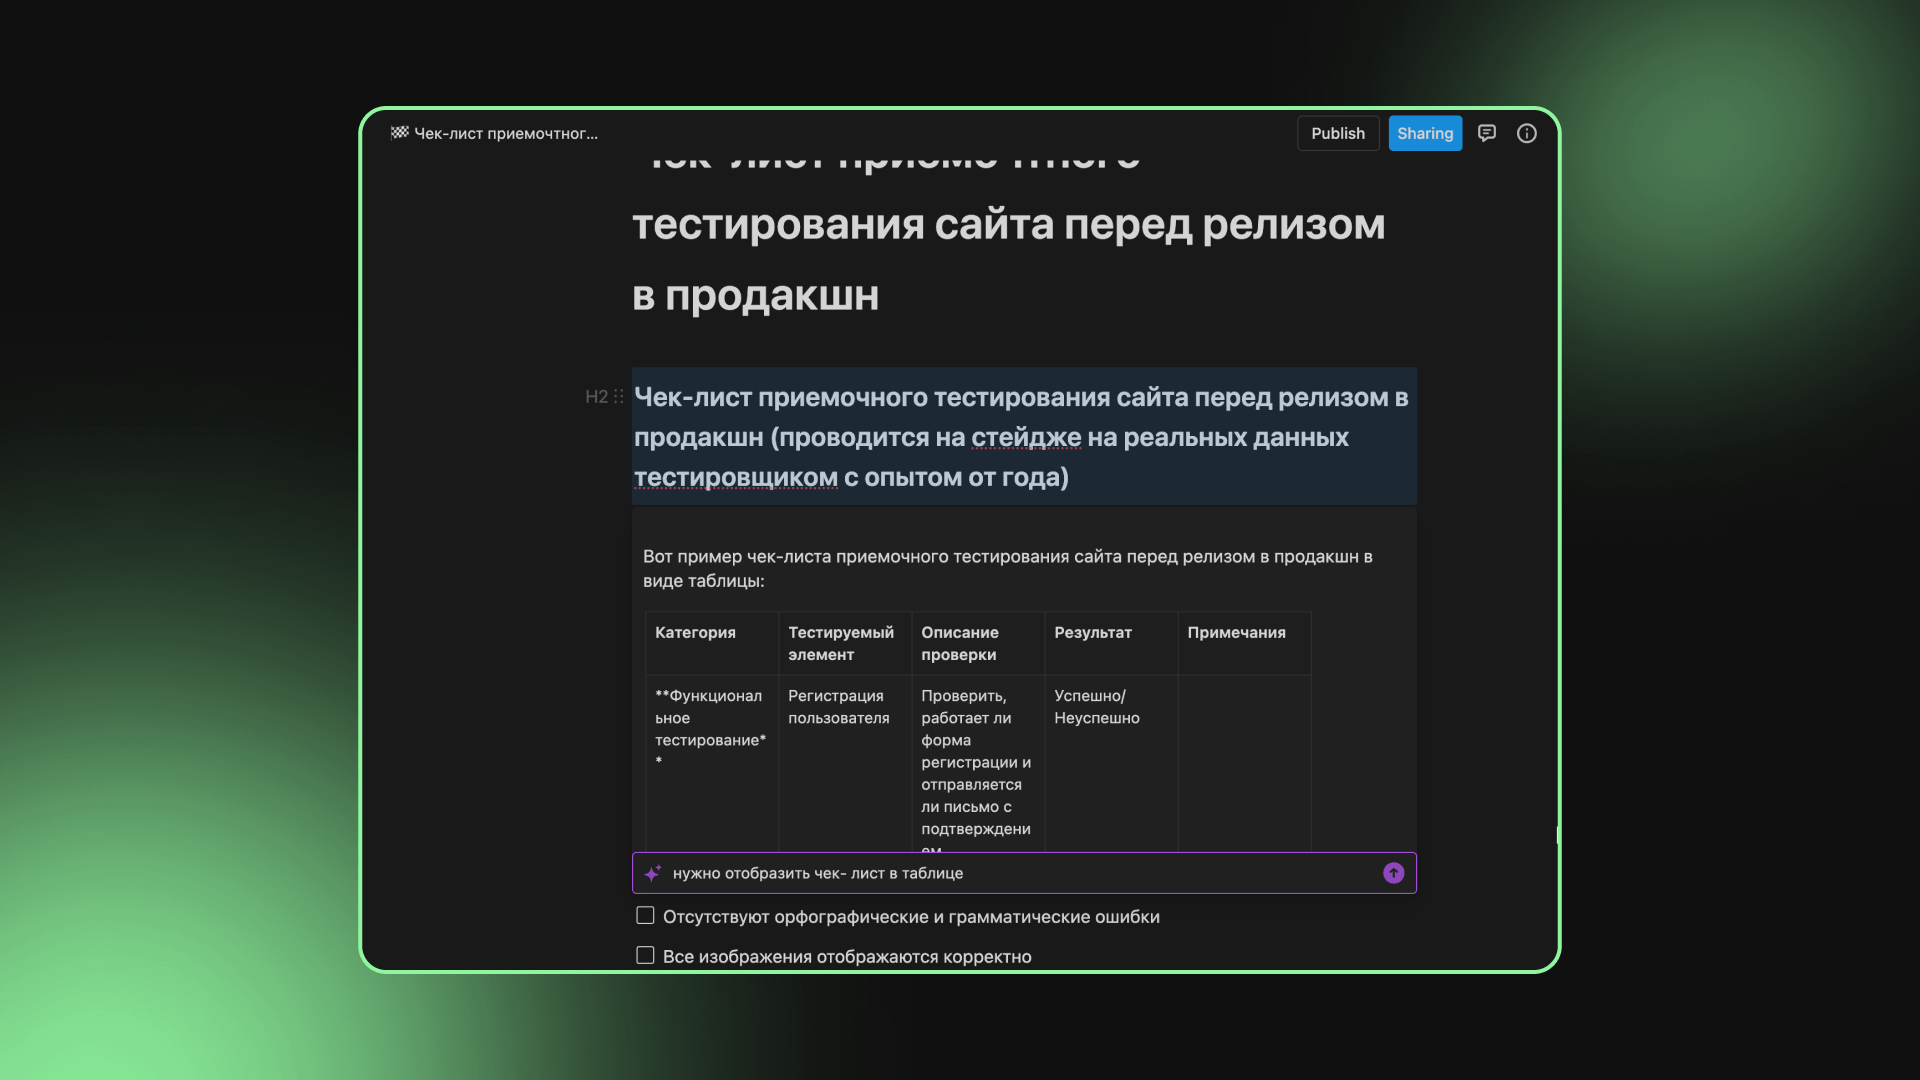Click the 'Результат' table header cell
1920x1080 pixels.
(x=1093, y=633)
